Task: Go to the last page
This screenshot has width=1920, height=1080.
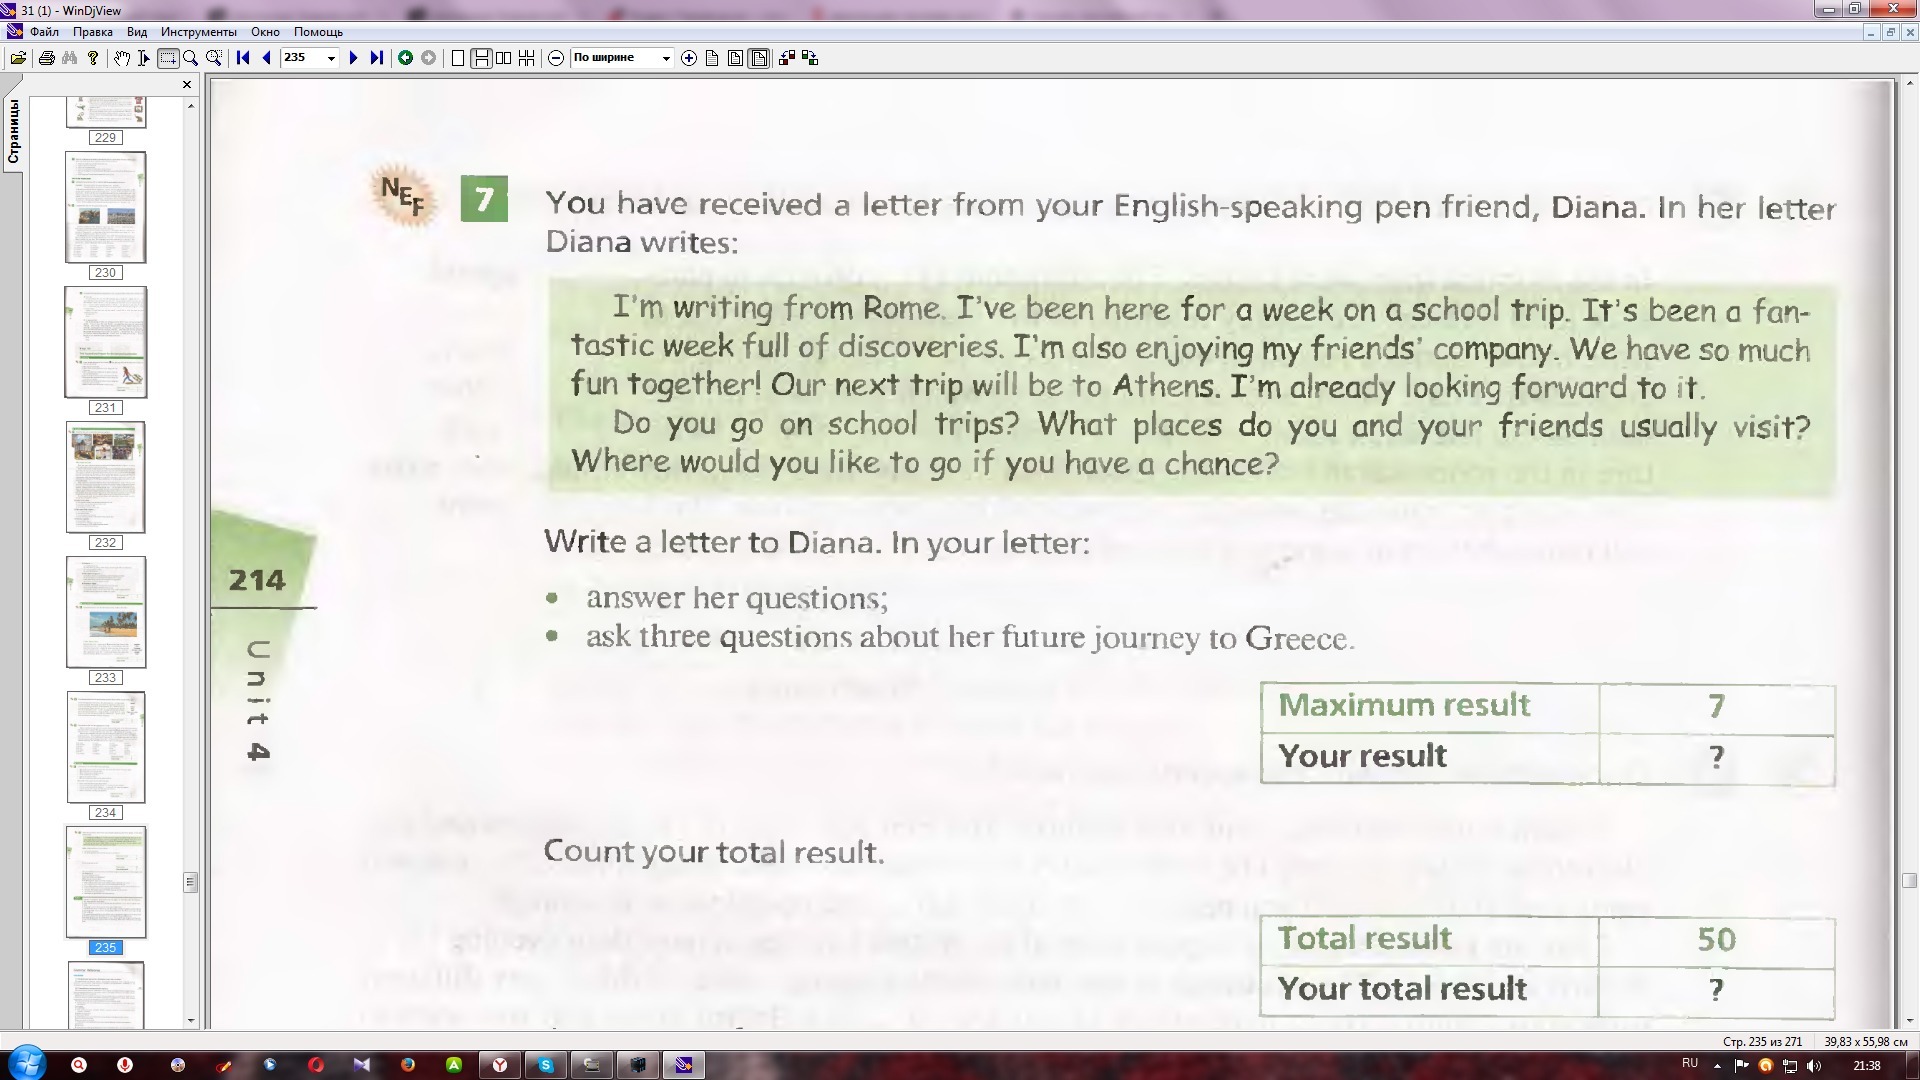Action: point(376,58)
